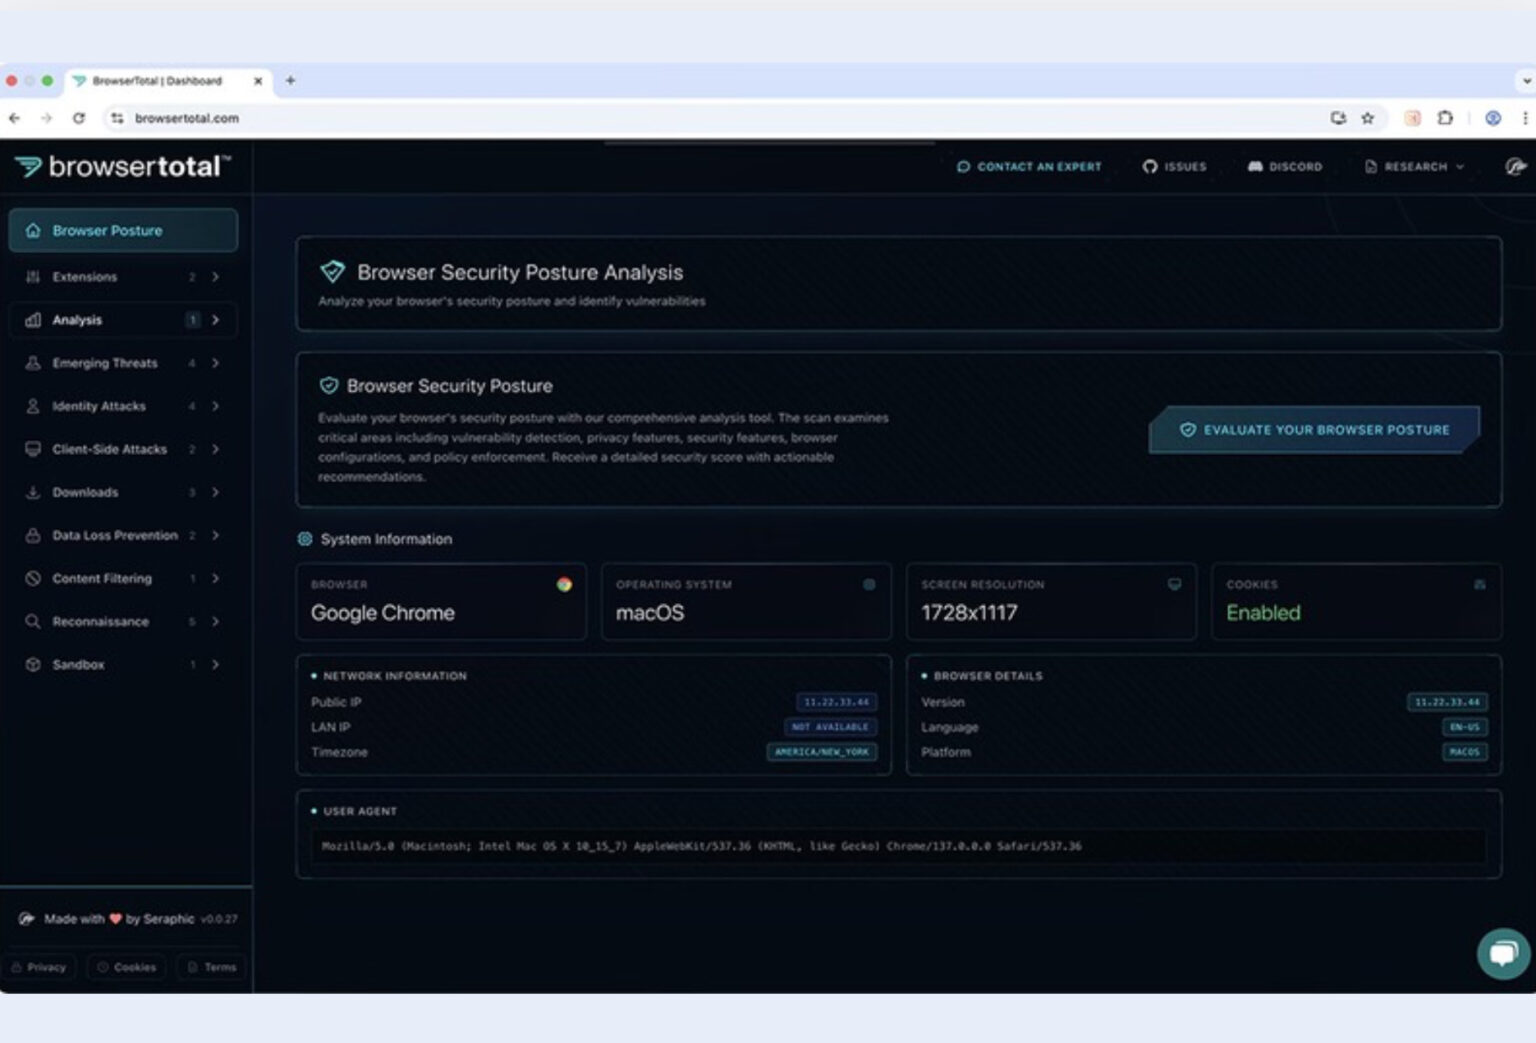This screenshot has height=1043, width=1536.
Task: Click the GitHub icon next to Issues
Action: click(1150, 167)
